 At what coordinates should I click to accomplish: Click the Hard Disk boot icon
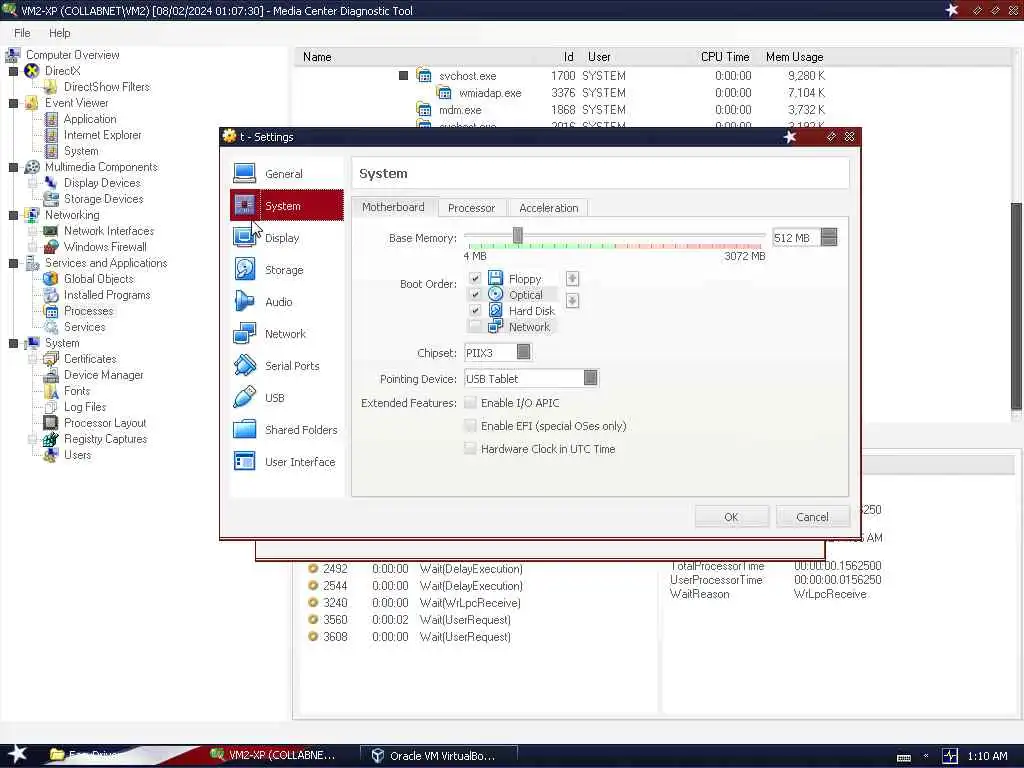pyautogui.click(x=496, y=310)
